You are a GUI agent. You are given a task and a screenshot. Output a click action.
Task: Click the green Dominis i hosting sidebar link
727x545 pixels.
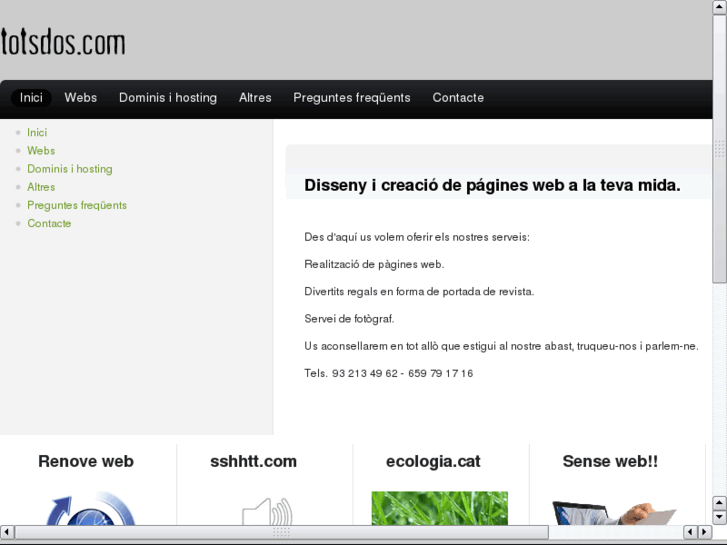[x=70, y=169]
